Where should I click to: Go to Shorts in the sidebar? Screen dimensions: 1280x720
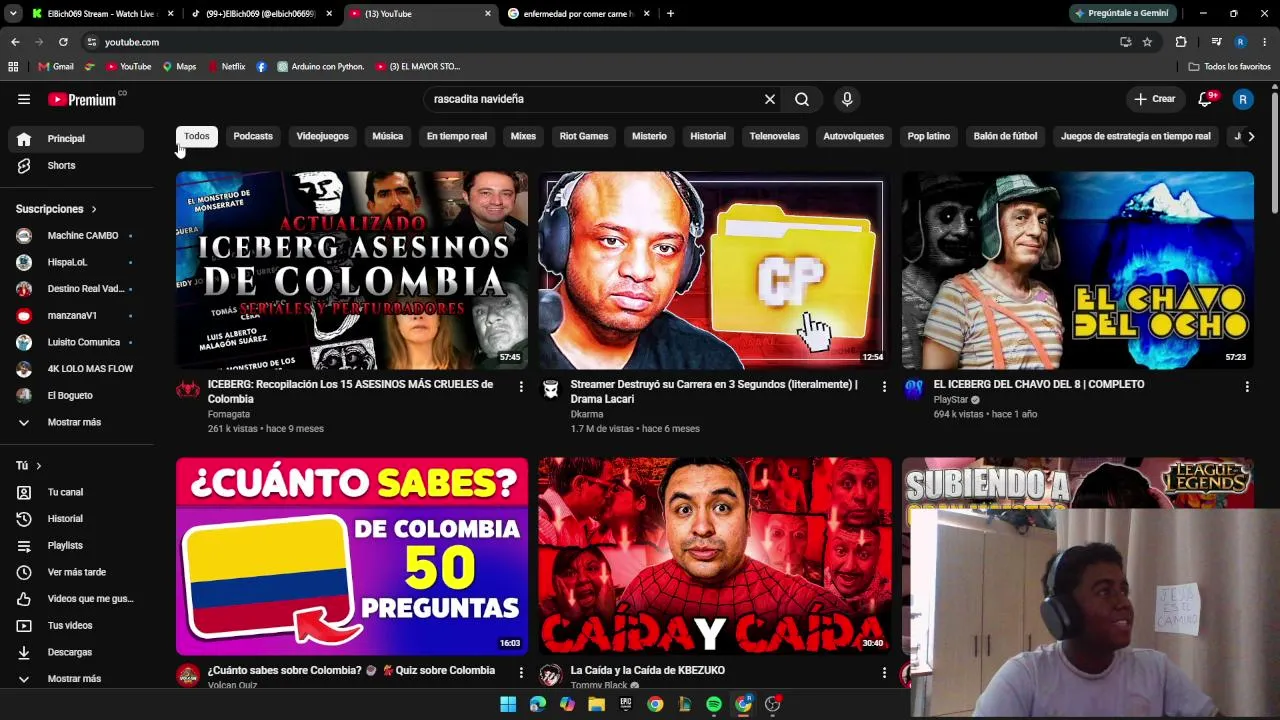coord(76,165)
